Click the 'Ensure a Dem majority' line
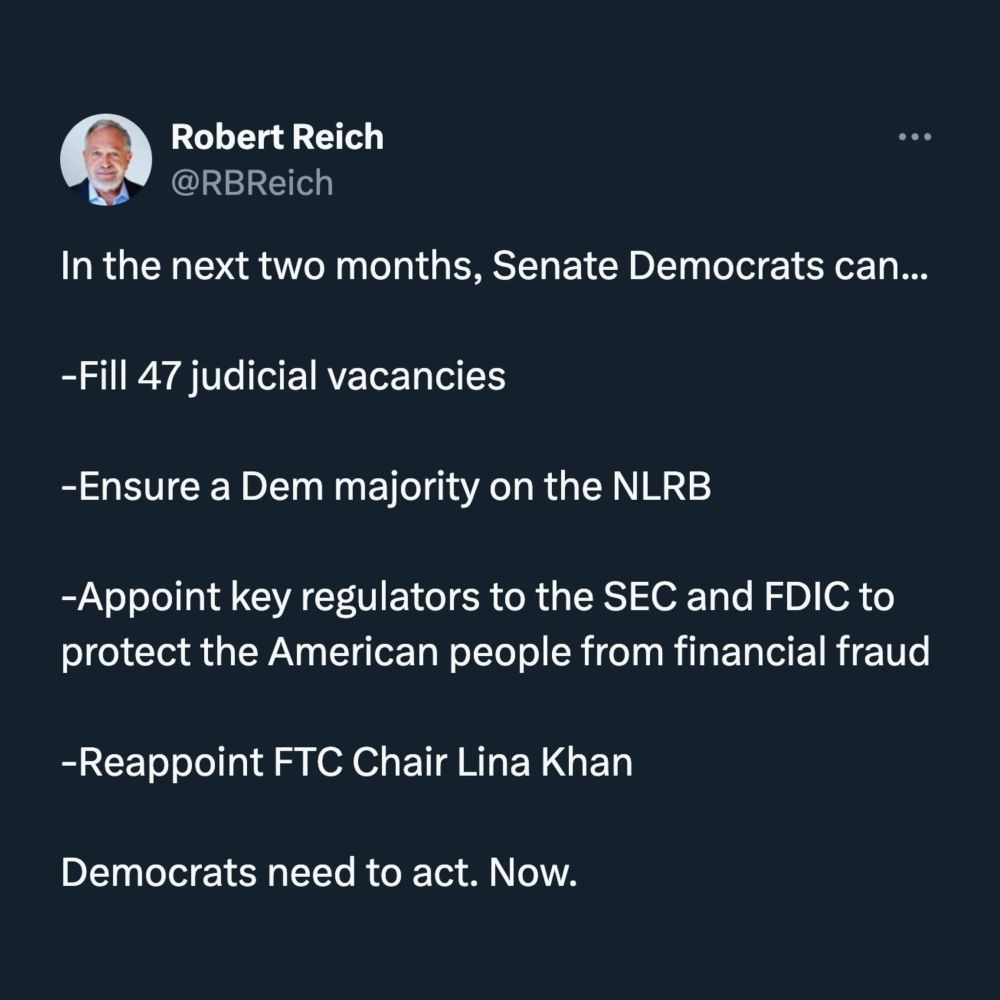The image size is (1000, 1000). [386, 487]
